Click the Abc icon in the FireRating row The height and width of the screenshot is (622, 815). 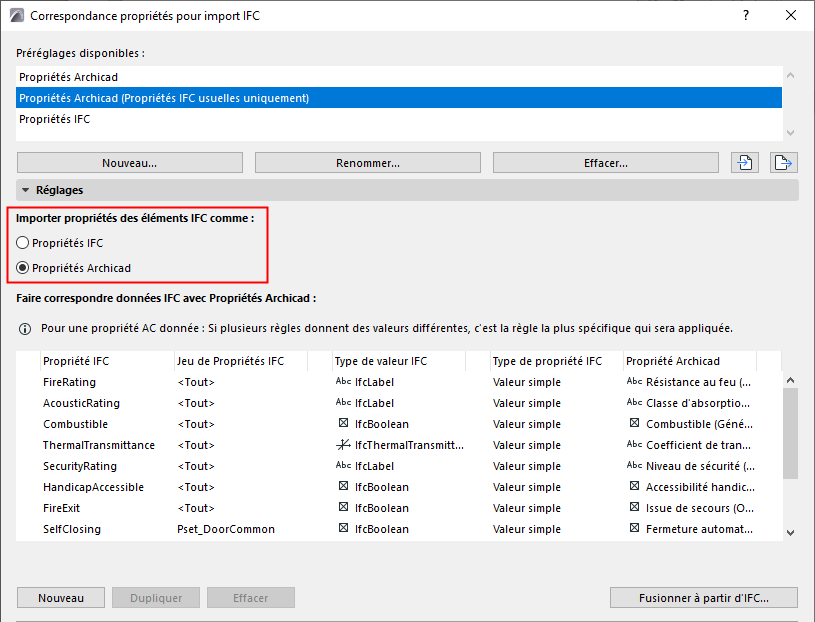(343, 382)
